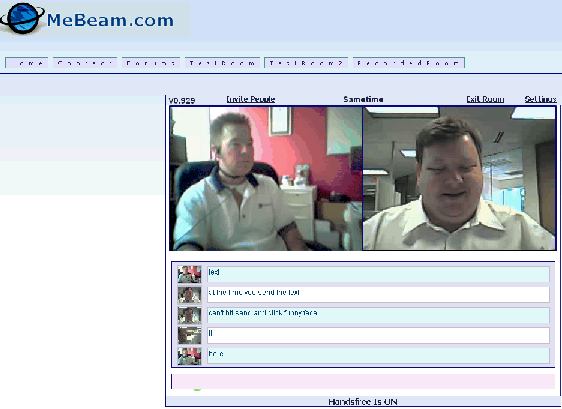Click the avatar beside the last chat message
This screenshot has height=409, width=562.
pyautogui.click(x=189, y=356)
